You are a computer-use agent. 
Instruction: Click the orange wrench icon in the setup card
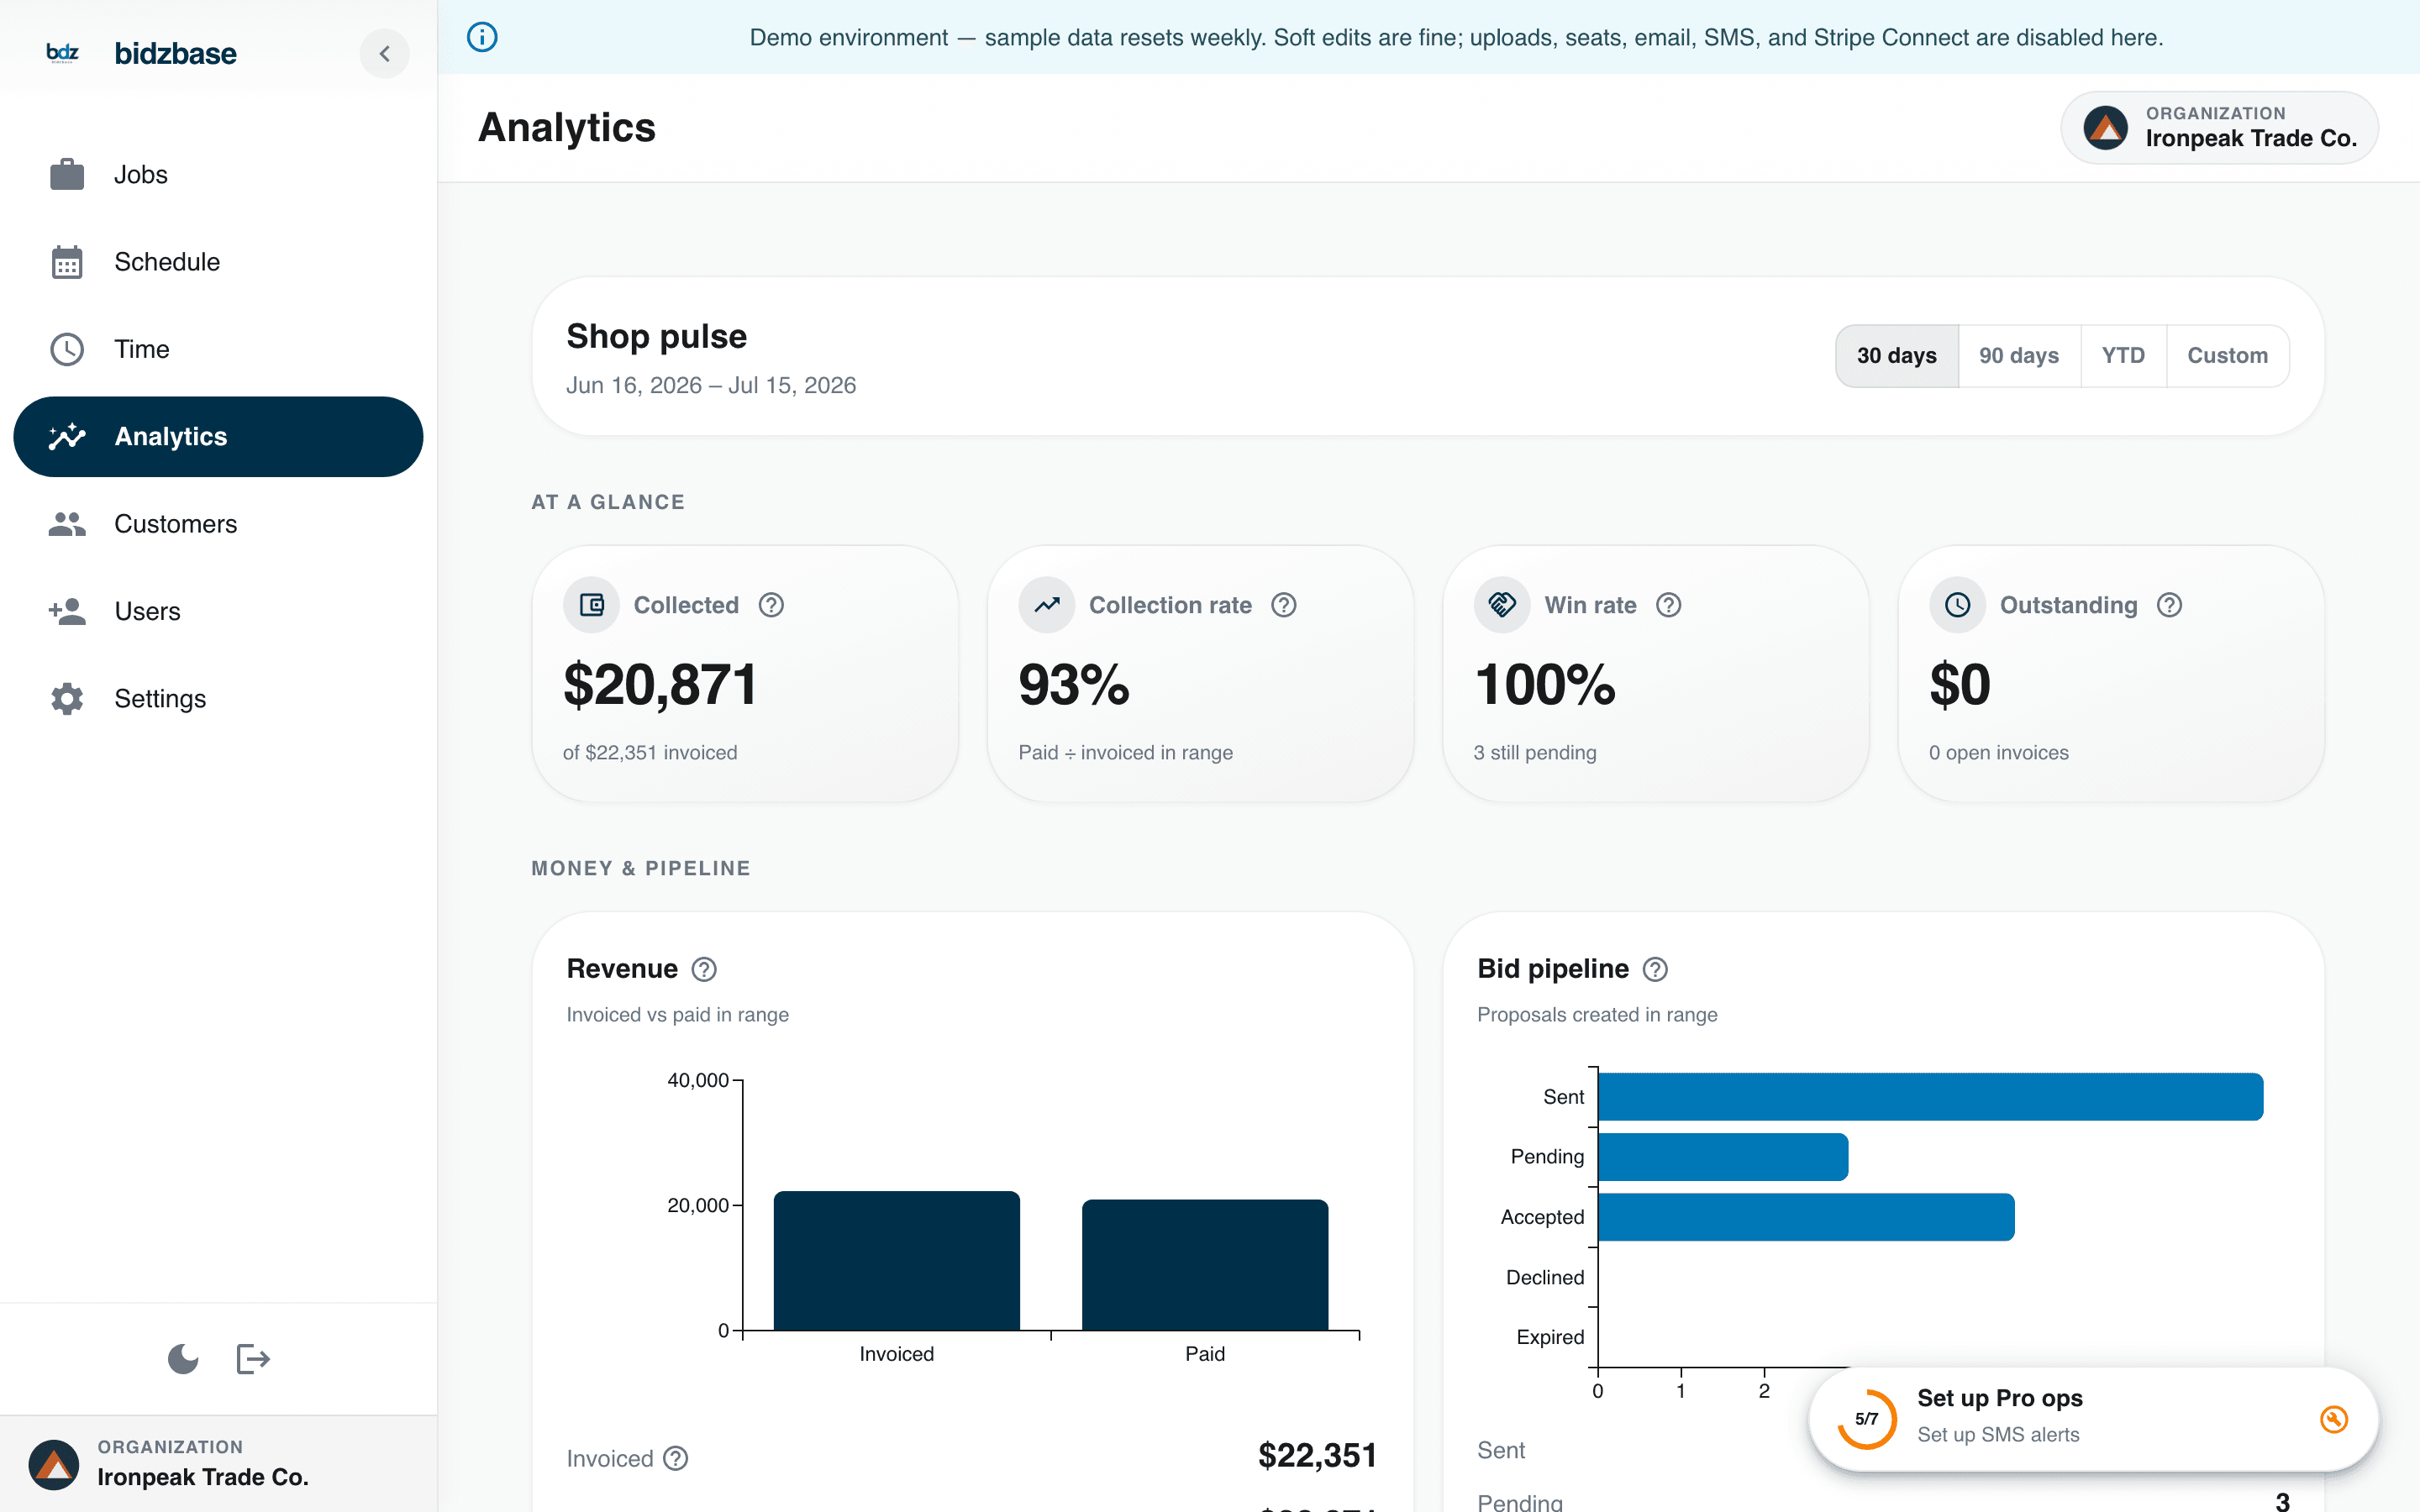2334,1419
